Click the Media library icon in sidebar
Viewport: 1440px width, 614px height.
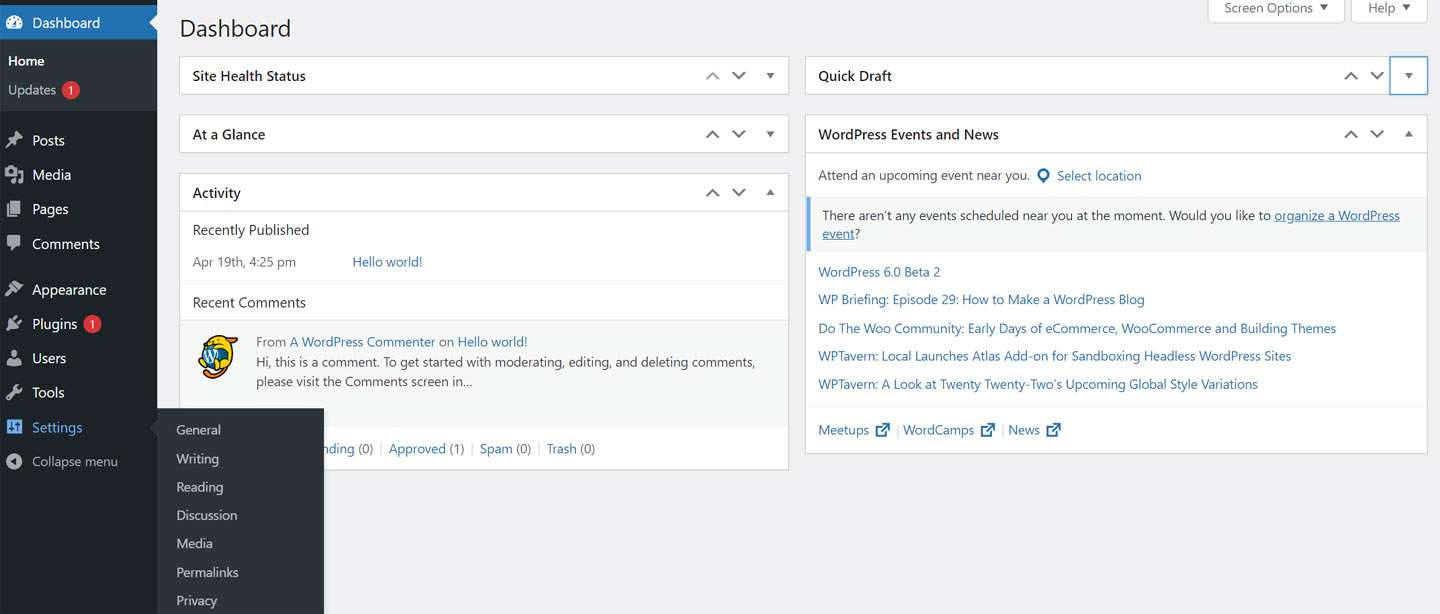pyautogui.click(x=14, y=174)
